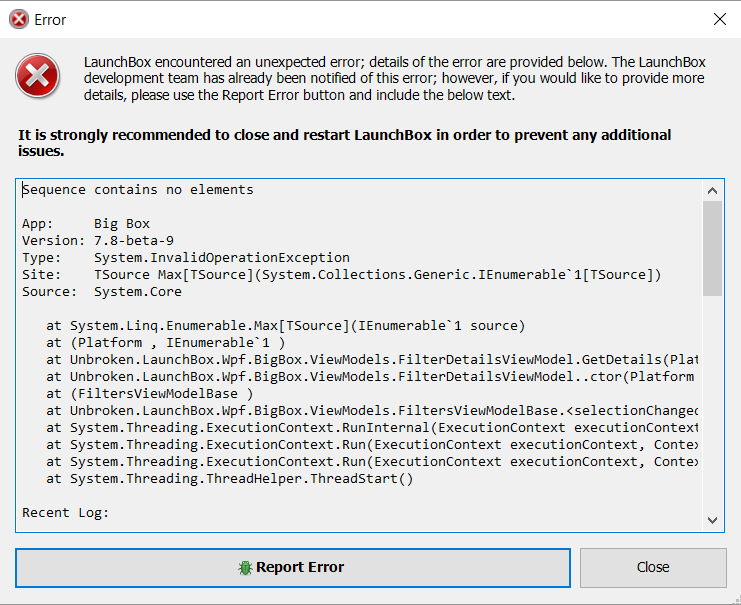Close the Error dialog with X
Viewport: 741px width, 605px height.
point(720,19)
